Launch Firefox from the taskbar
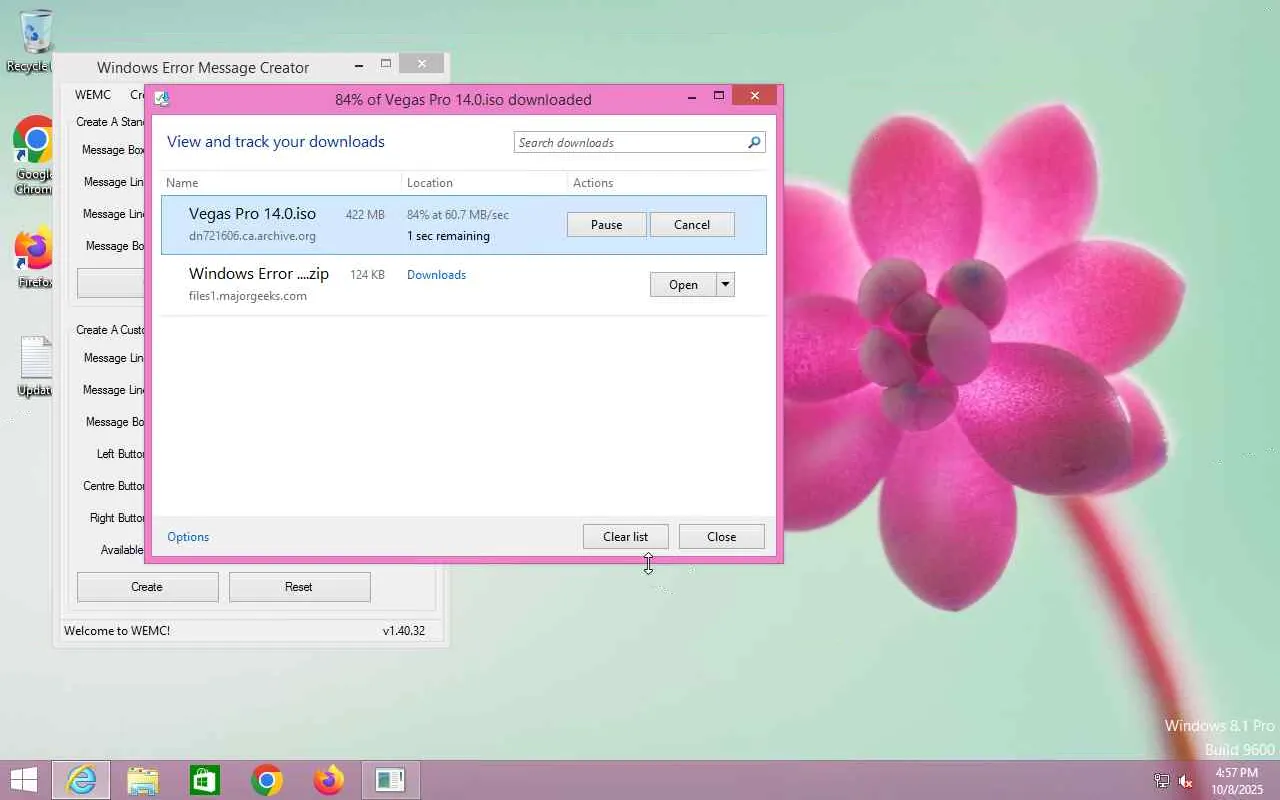The width and height of the screenshot is (1280, 800). click(x=328, y=780)
